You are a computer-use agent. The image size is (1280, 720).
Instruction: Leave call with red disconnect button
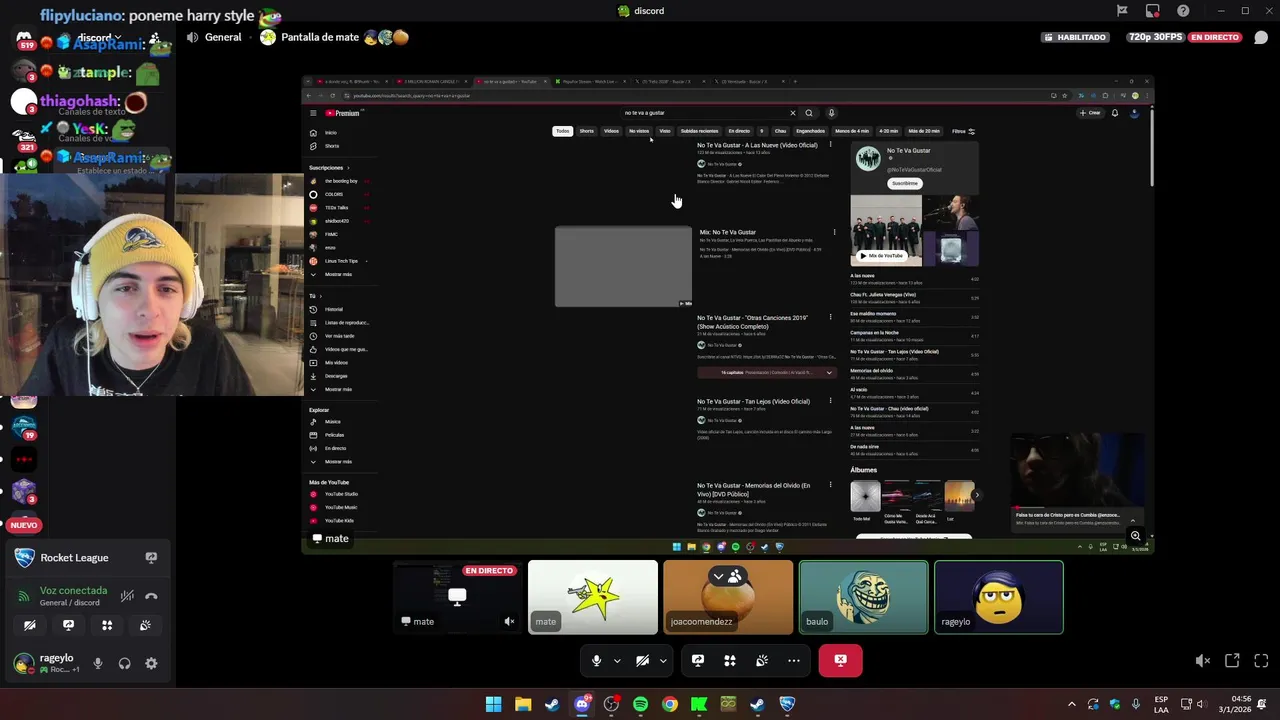click(840, 660)
